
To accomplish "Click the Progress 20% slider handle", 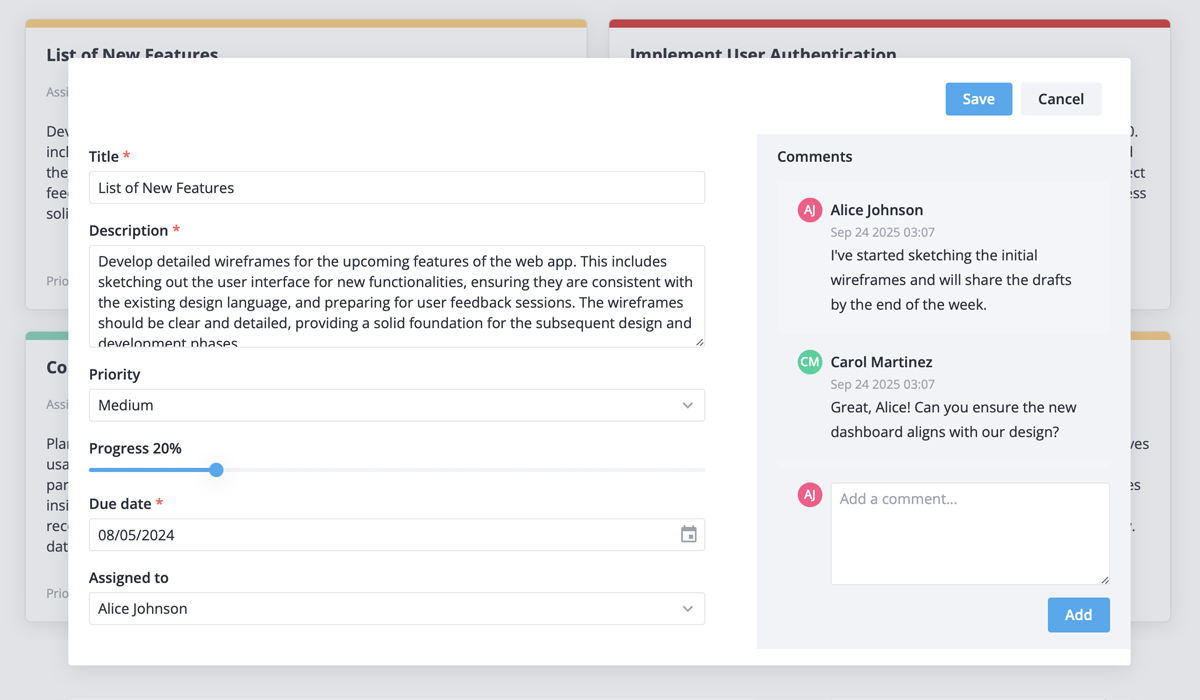I will [x=216, y=469].
